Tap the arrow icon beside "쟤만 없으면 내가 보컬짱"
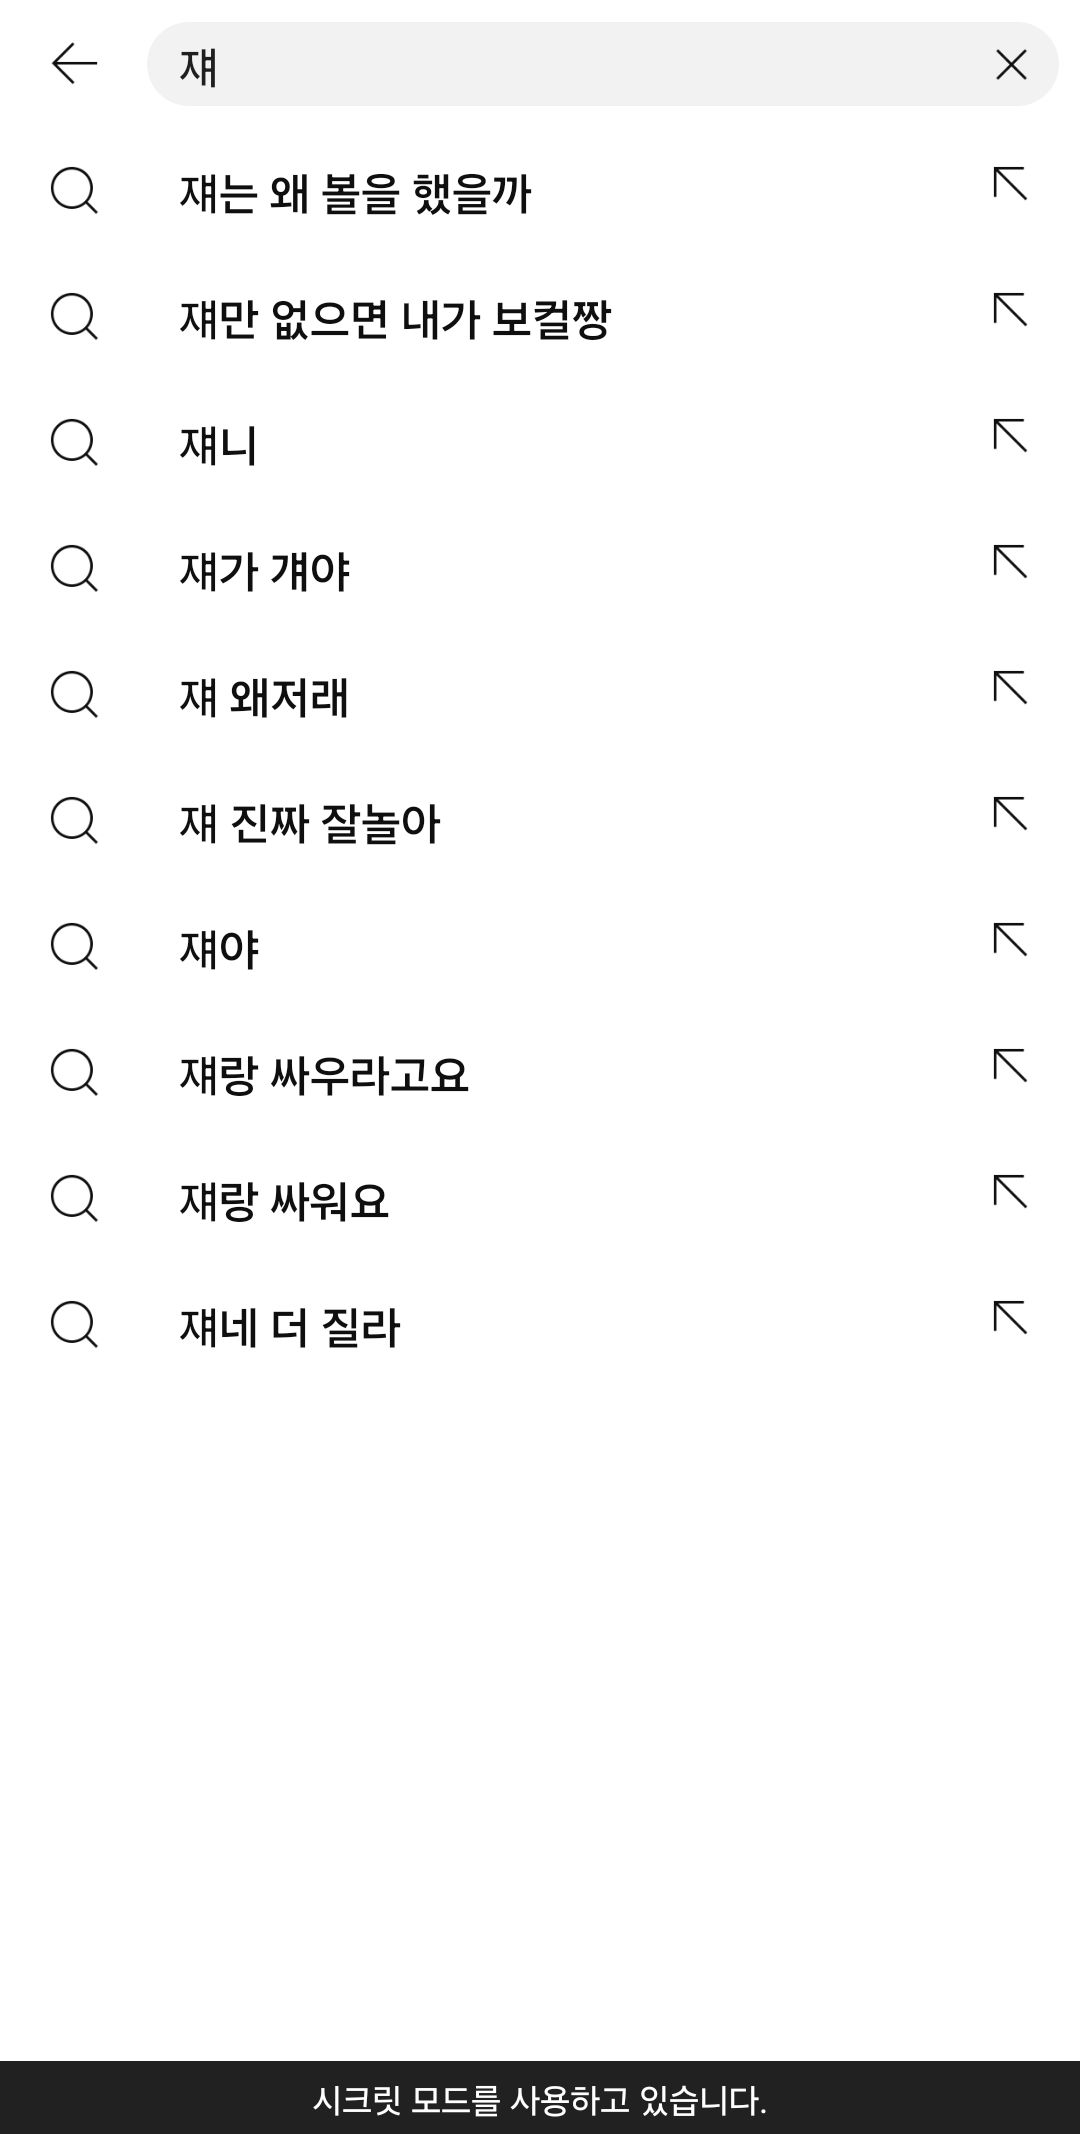 1010,311
